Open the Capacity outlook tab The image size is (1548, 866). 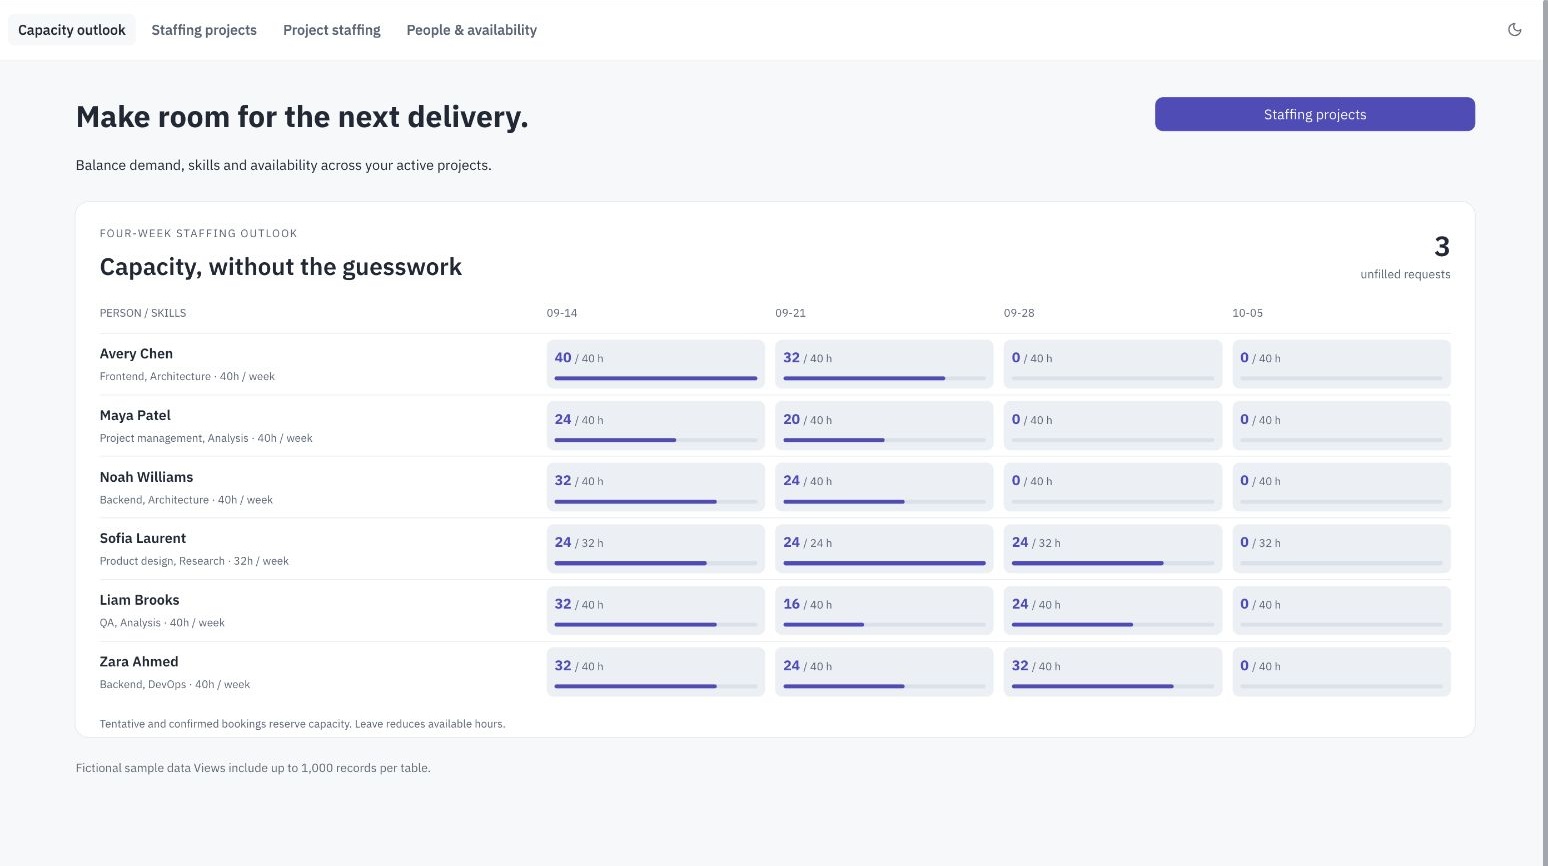[x=72, y=30]
